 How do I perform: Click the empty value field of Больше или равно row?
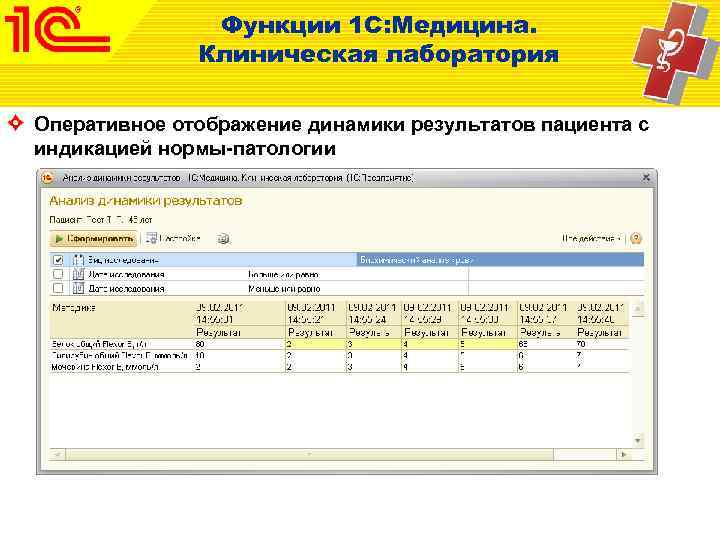[556, 275]
